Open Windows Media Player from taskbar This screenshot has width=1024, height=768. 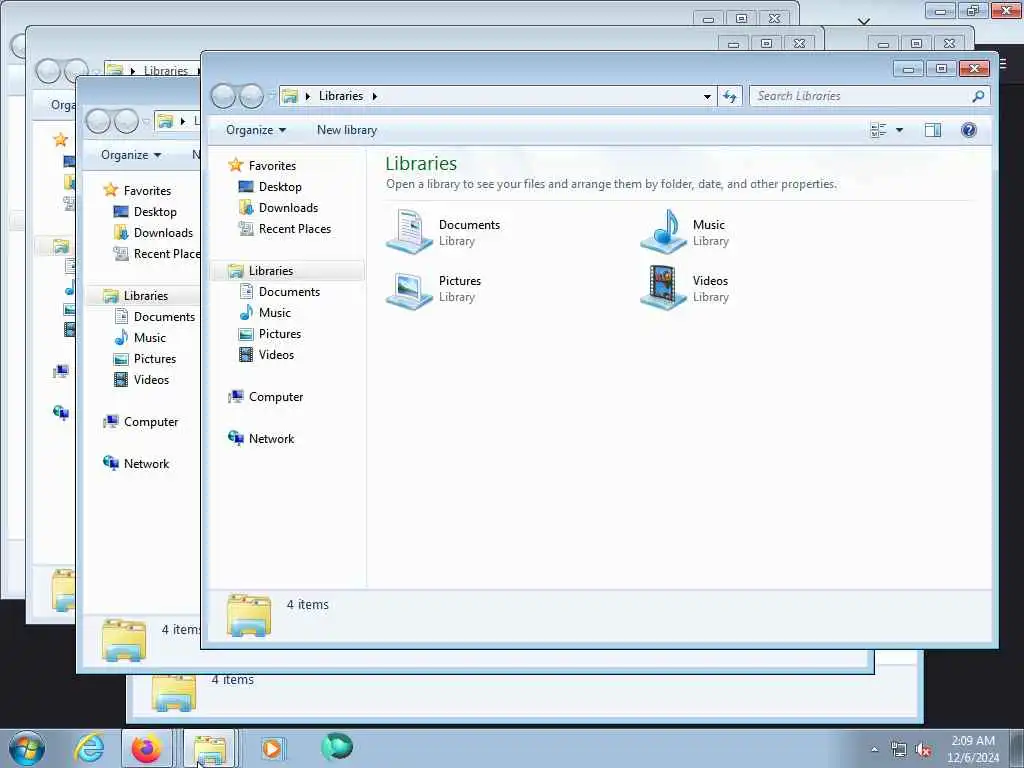tap(272, 748)
